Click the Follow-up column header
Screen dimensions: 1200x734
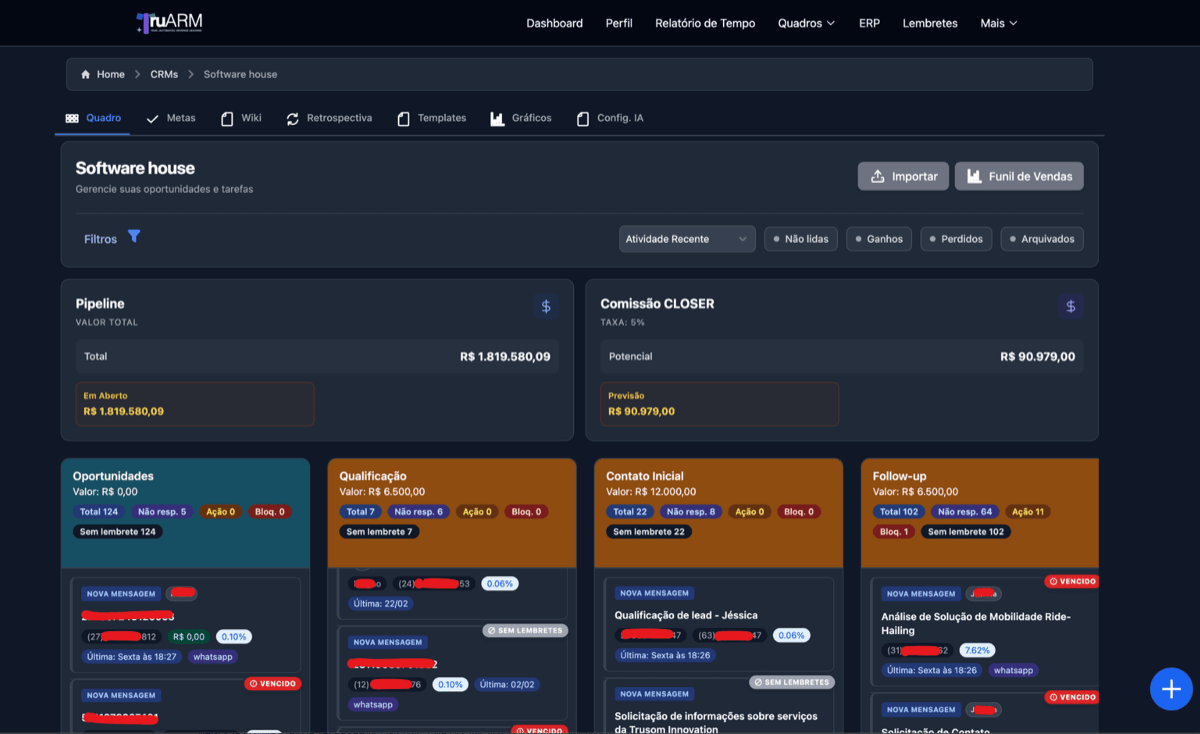(x=980, y=513)
